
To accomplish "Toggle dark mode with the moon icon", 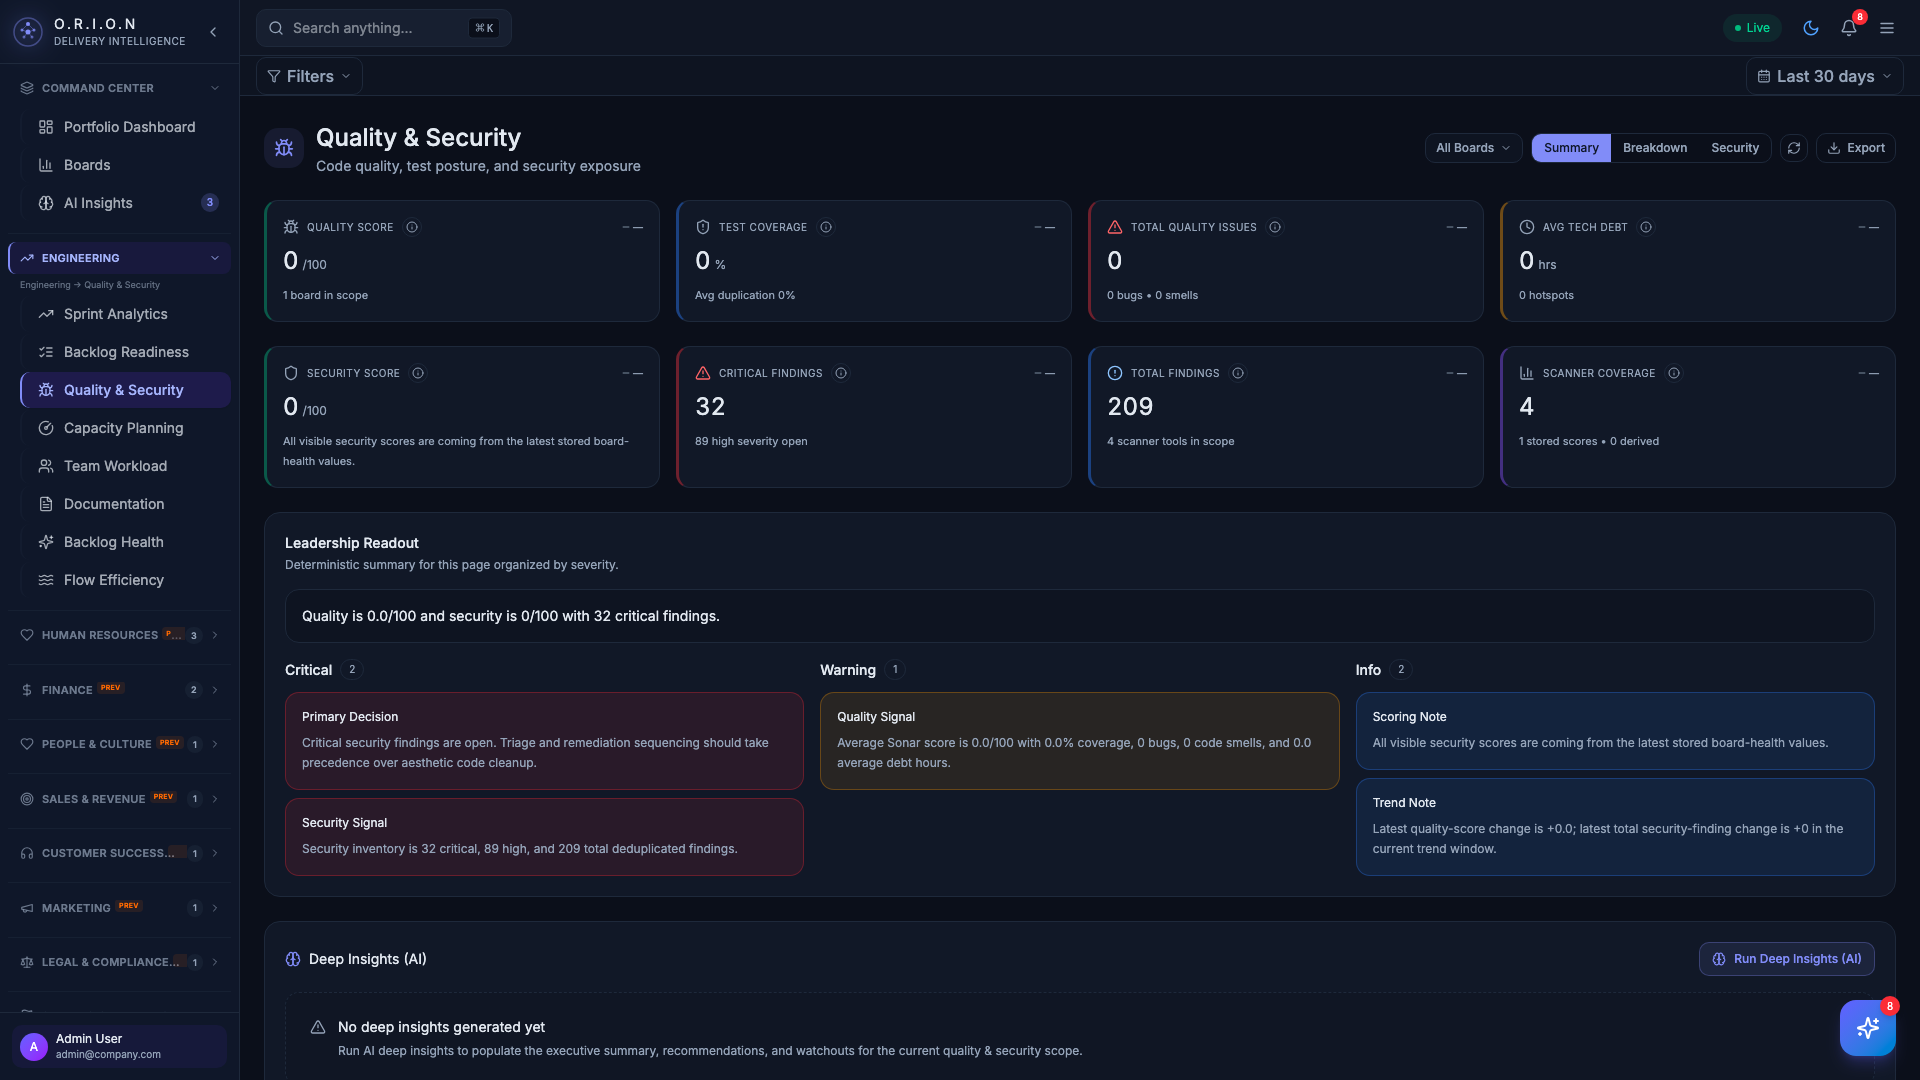I will point(1811,28).
